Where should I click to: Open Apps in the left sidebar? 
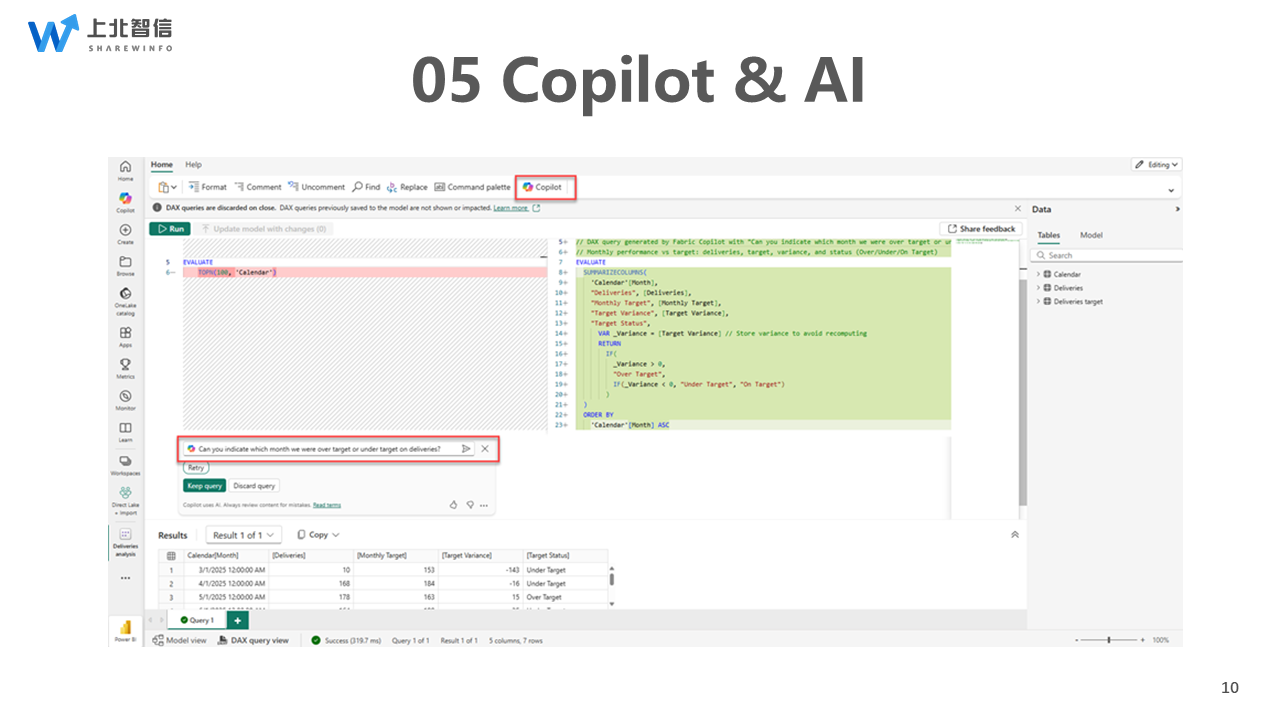pyautogui.click(x=125, y=337)
